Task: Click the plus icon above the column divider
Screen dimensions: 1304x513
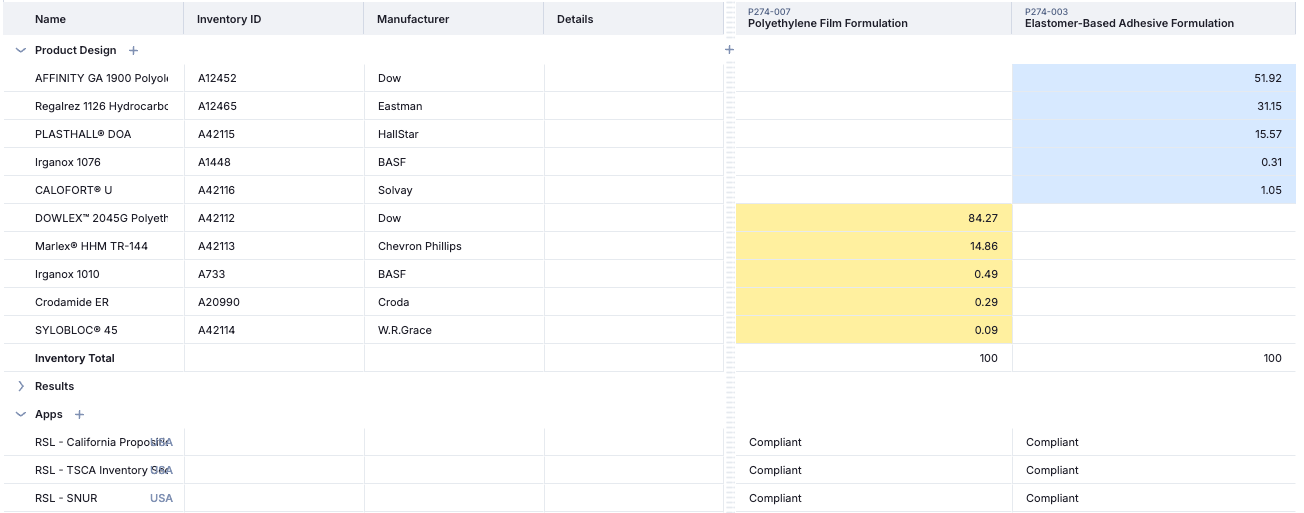Action: pos(729,49)
